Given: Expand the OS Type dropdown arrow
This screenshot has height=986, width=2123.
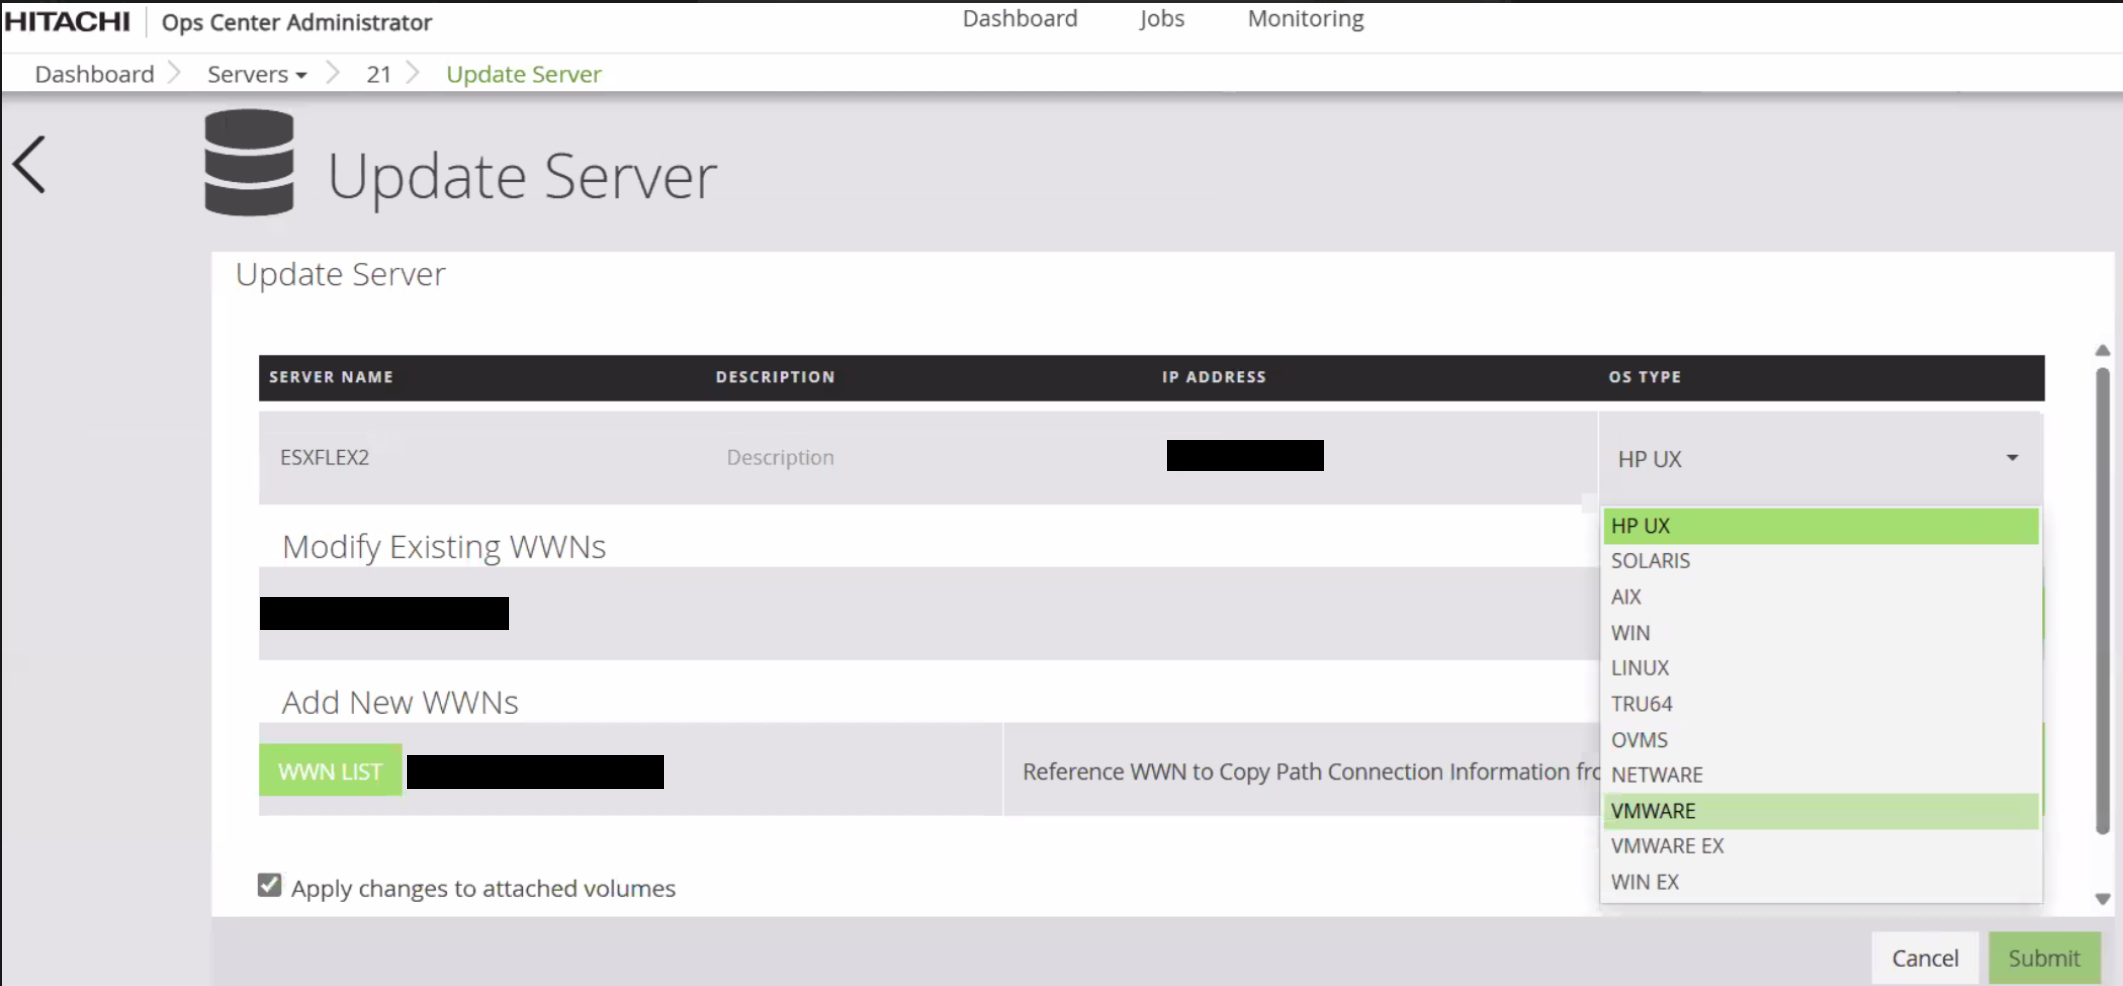Looking at the screenshot, I should click(2012, 458).
